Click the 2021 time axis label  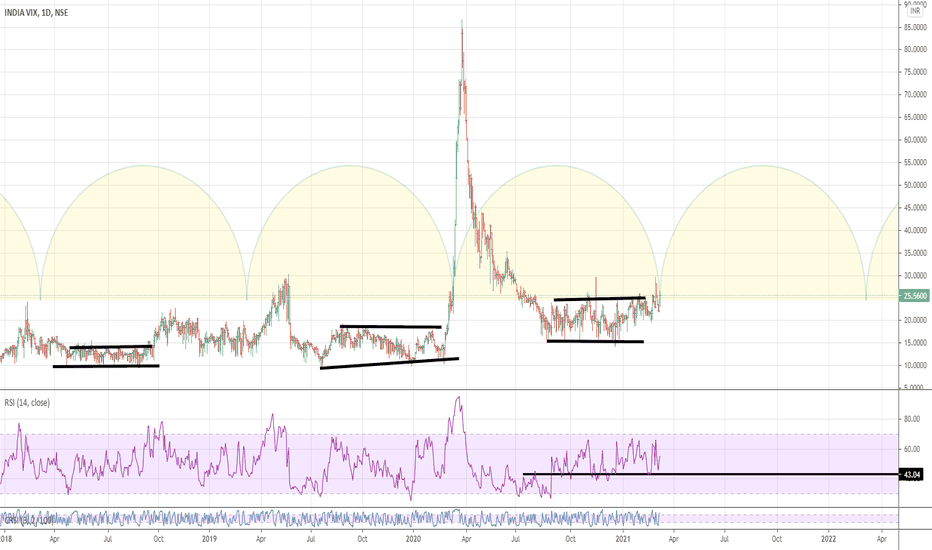[x=622, y=539]
